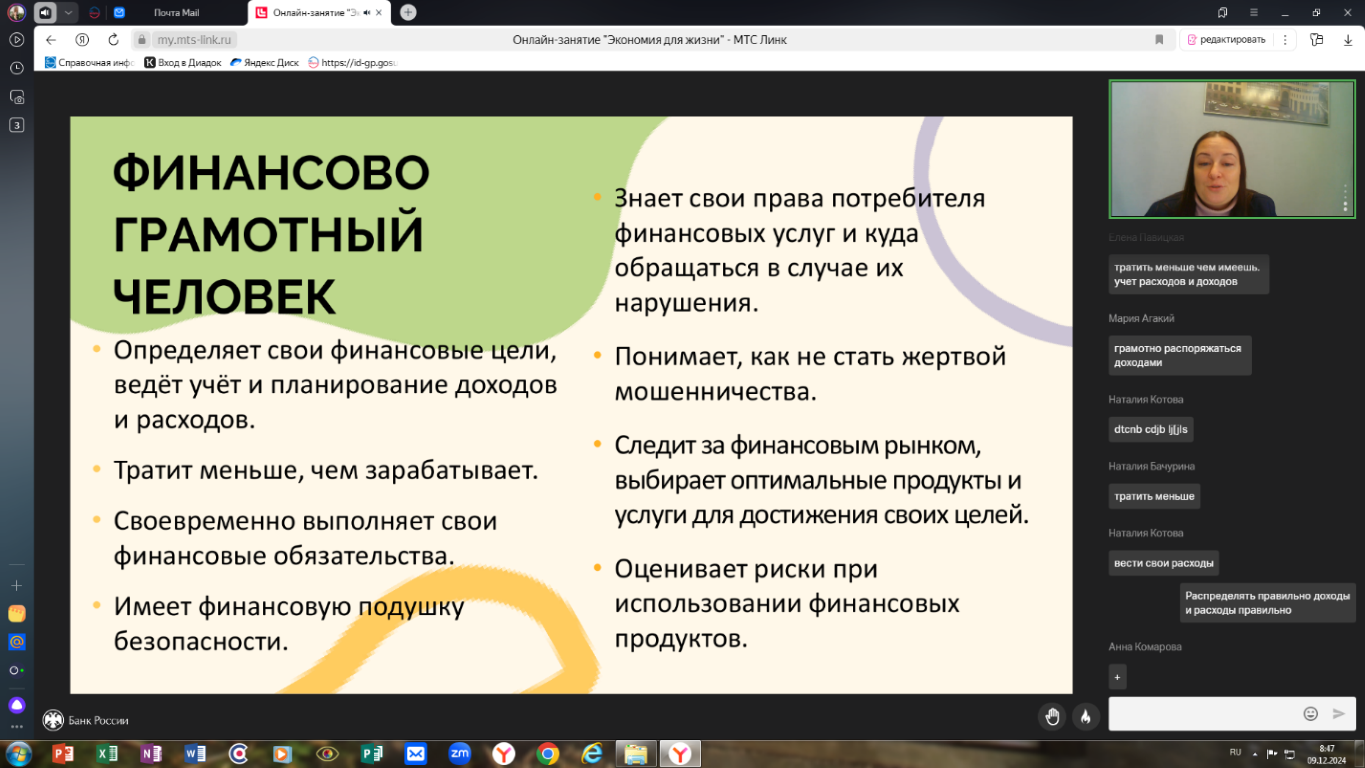Bookmark this page in address bar
1365x768 pixels.
[x=1159, y=40]
